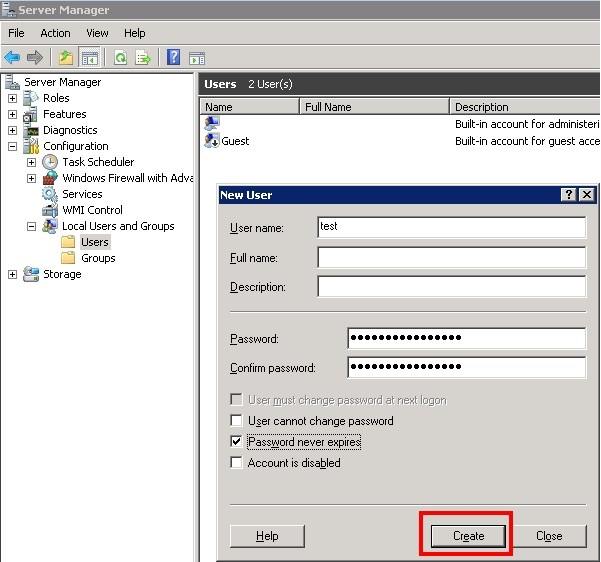601x562 pixels.
Task: Expand the Storage tree node
Action: [13, 274]
